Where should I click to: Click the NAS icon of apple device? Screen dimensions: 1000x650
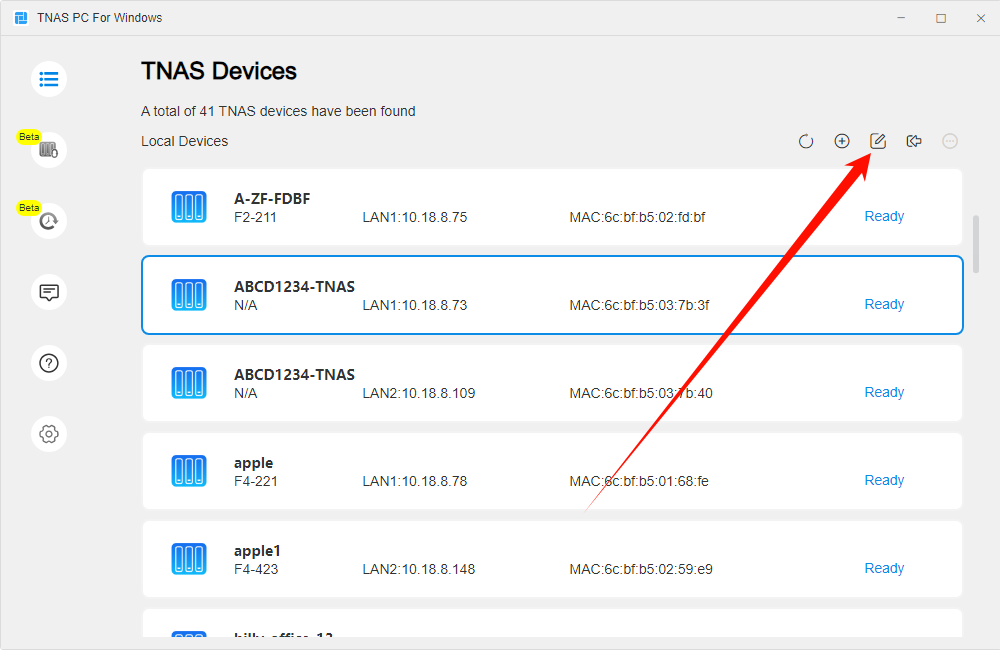[189, 471]
